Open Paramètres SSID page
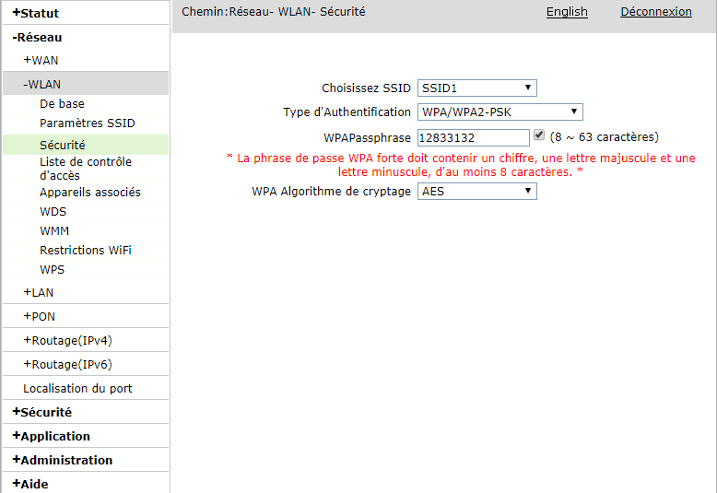 pyautogui.click(x=87, y=123)
